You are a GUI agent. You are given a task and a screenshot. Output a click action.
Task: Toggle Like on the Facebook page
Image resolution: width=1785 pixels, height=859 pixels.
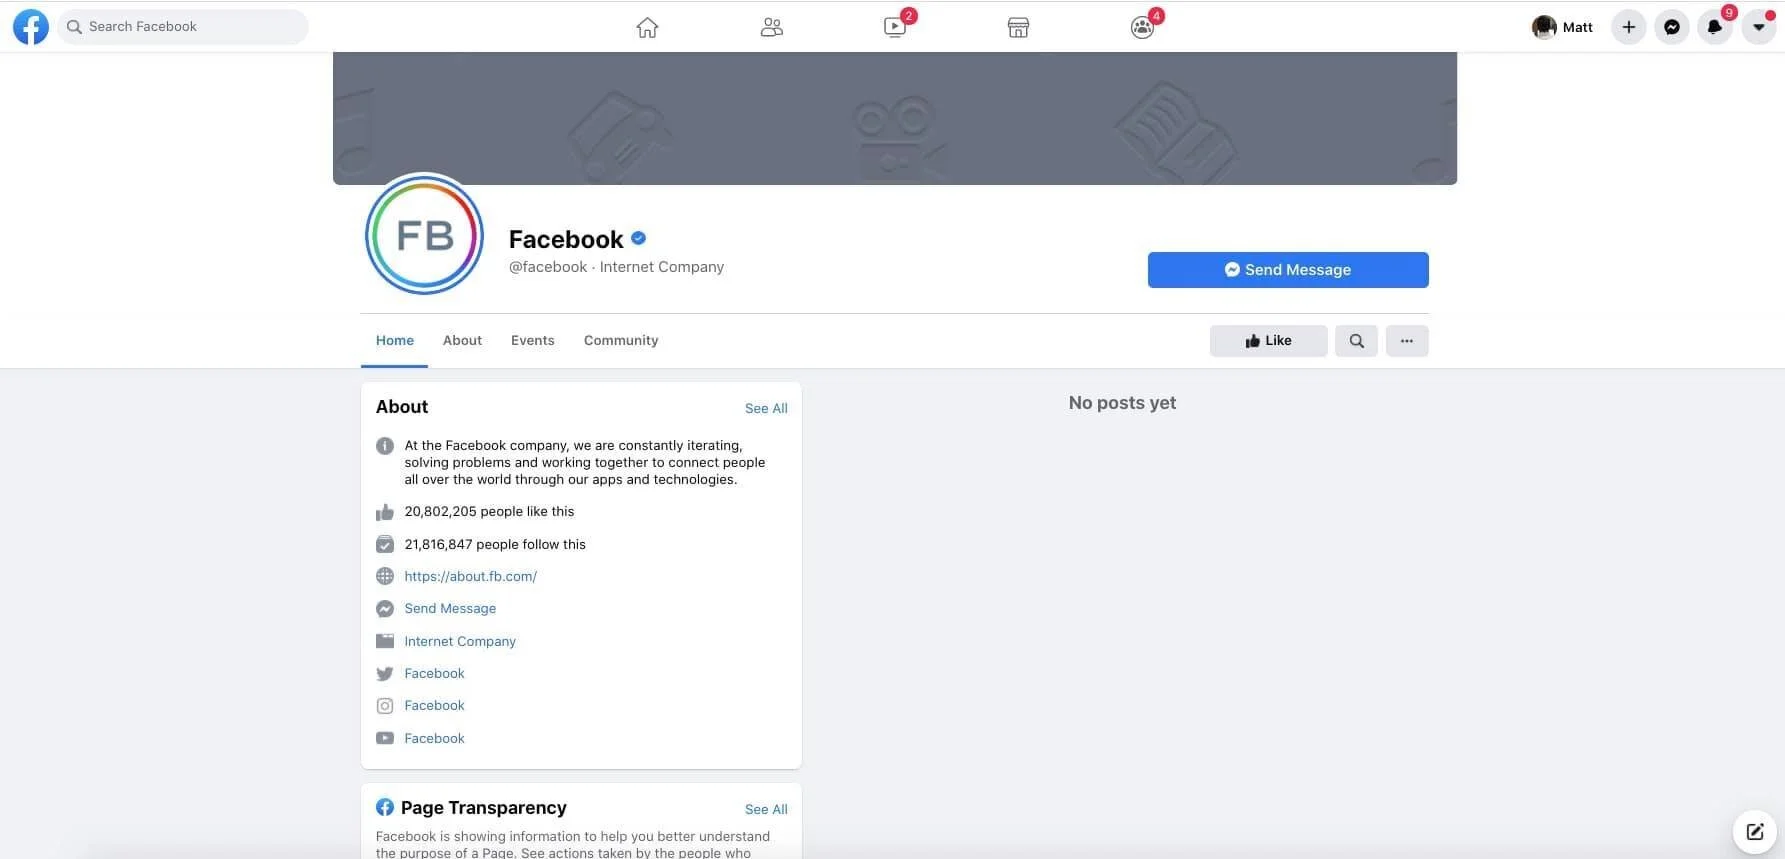[1268, 341]
